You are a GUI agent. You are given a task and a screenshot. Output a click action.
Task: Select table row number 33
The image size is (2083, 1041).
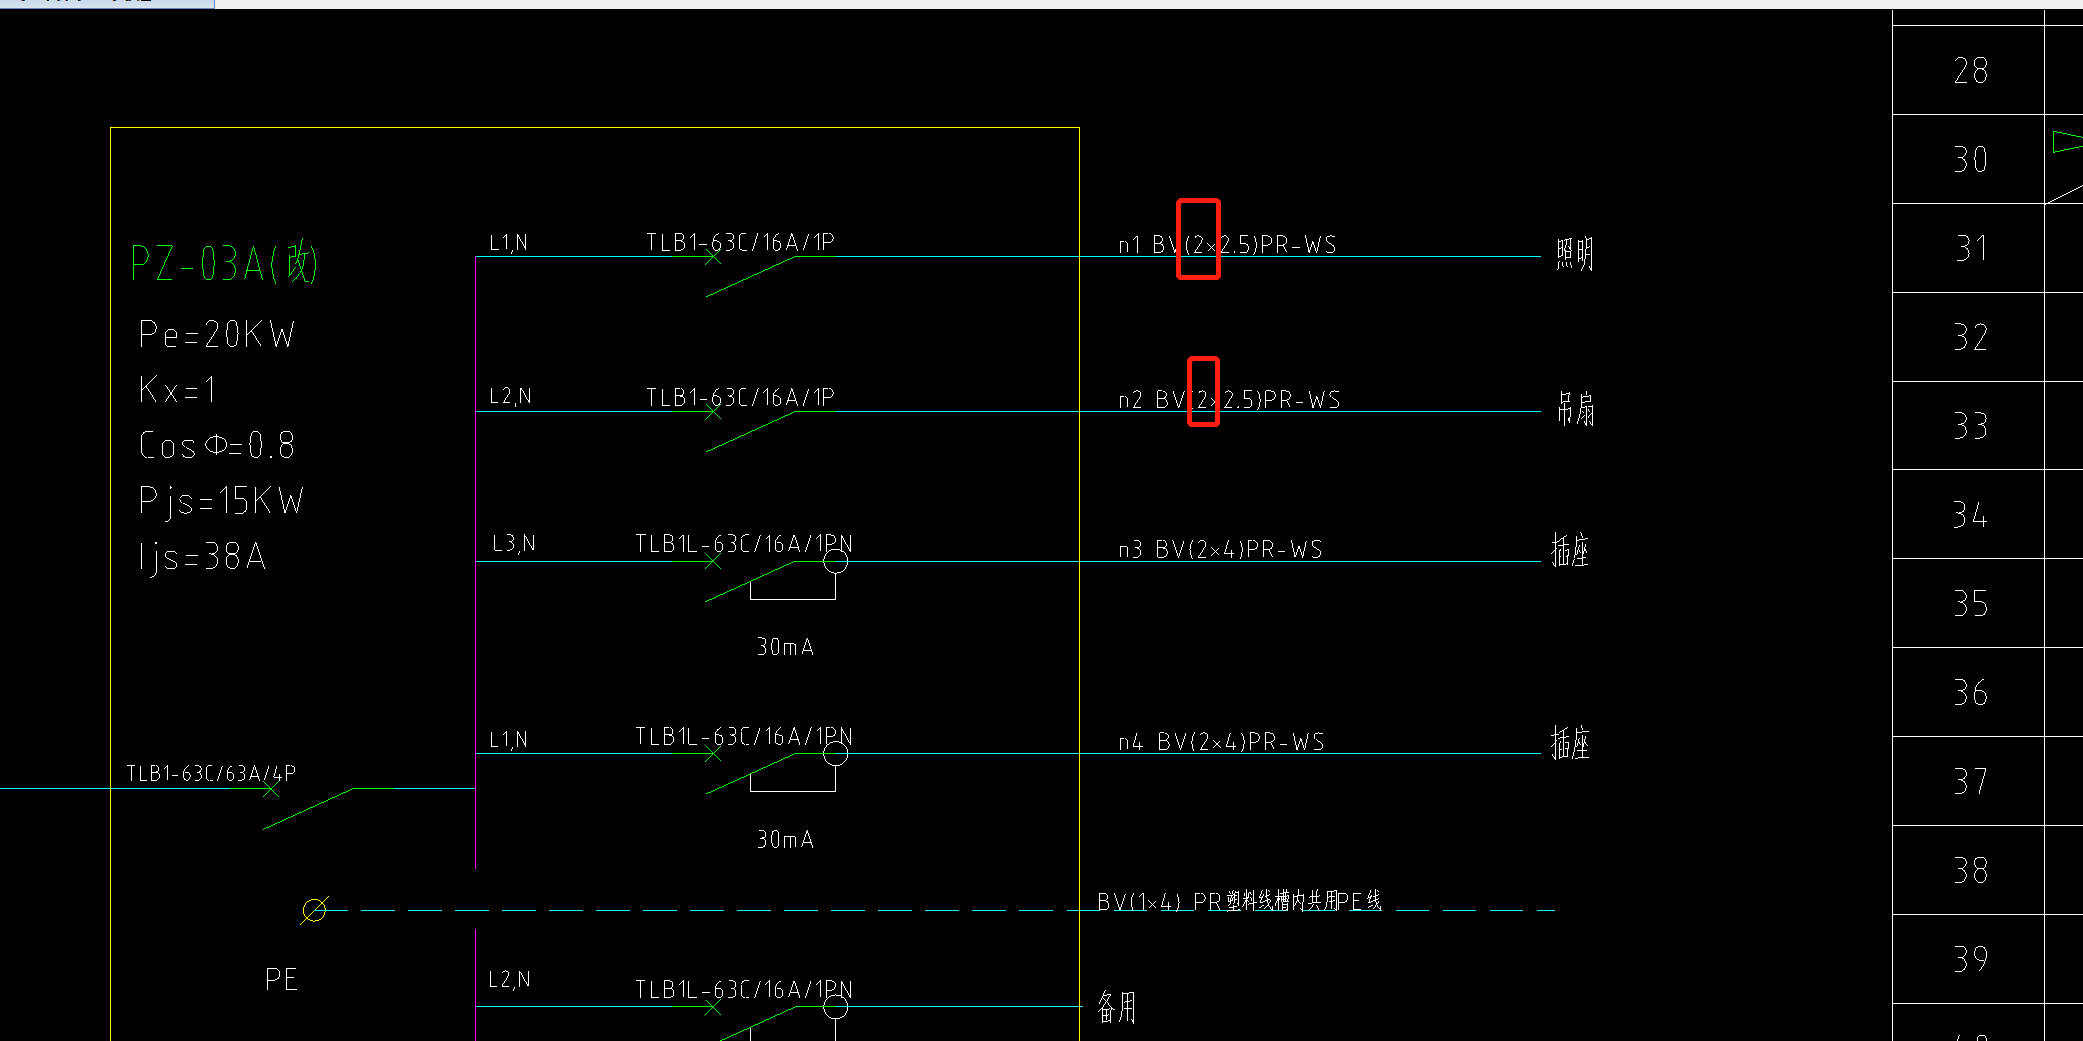coord(1970,426)
